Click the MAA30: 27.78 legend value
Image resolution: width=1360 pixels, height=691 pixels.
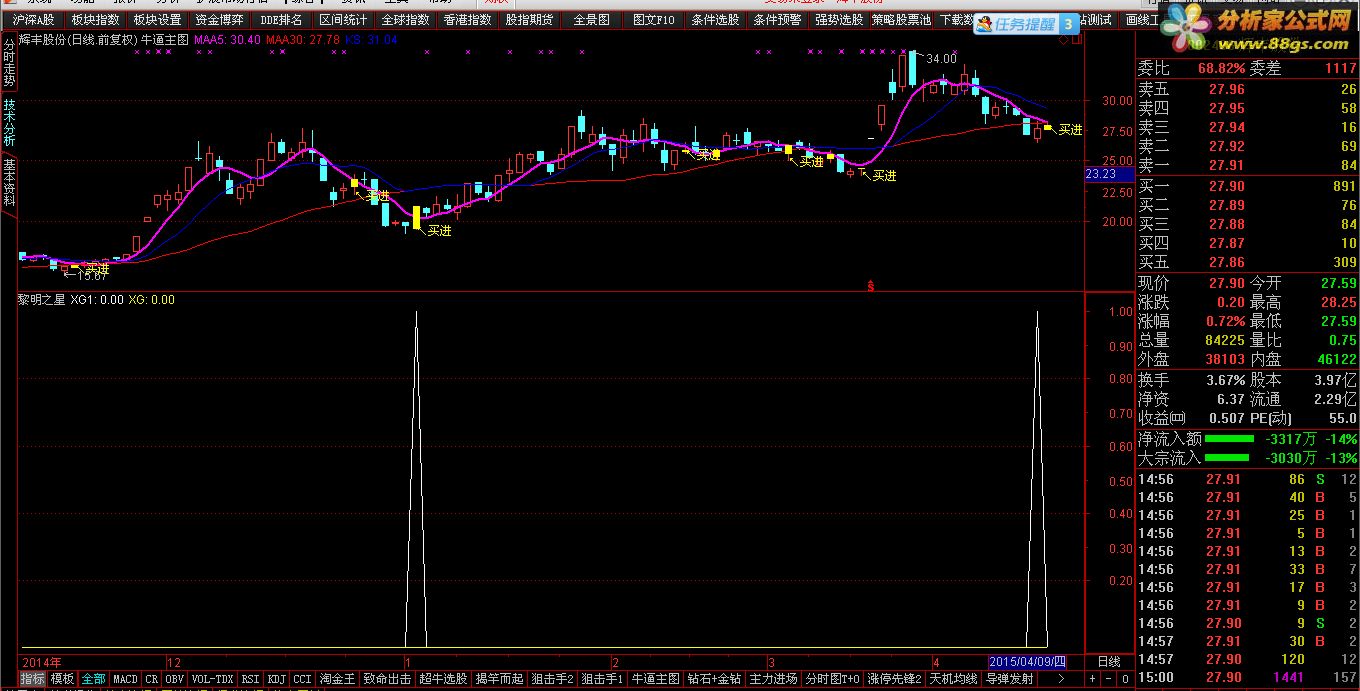coord(303,40)
